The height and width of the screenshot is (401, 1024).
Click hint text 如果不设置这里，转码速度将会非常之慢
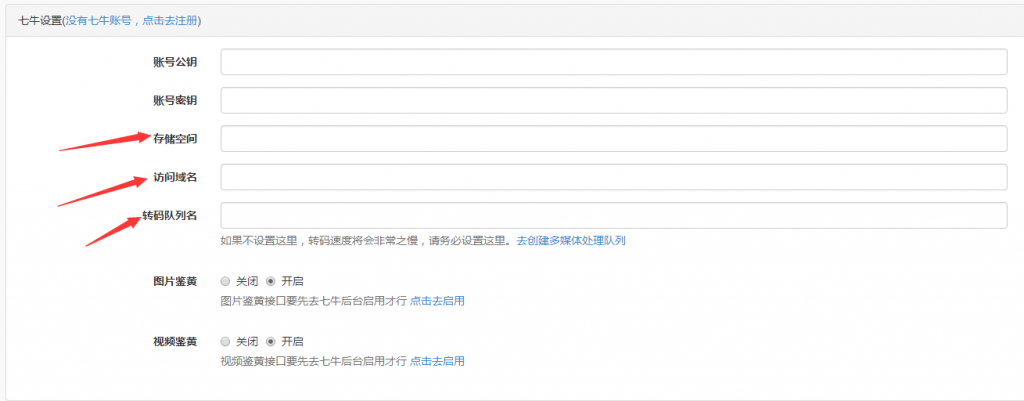click(x=322, y=240)
